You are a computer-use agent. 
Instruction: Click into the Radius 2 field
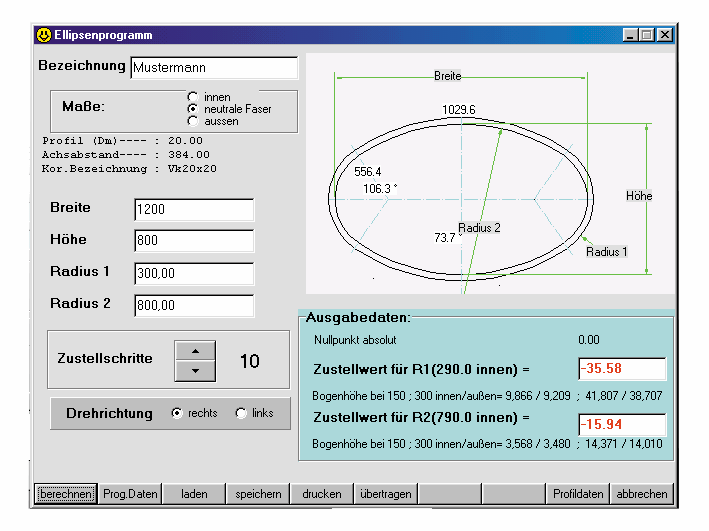pos(194,305)
